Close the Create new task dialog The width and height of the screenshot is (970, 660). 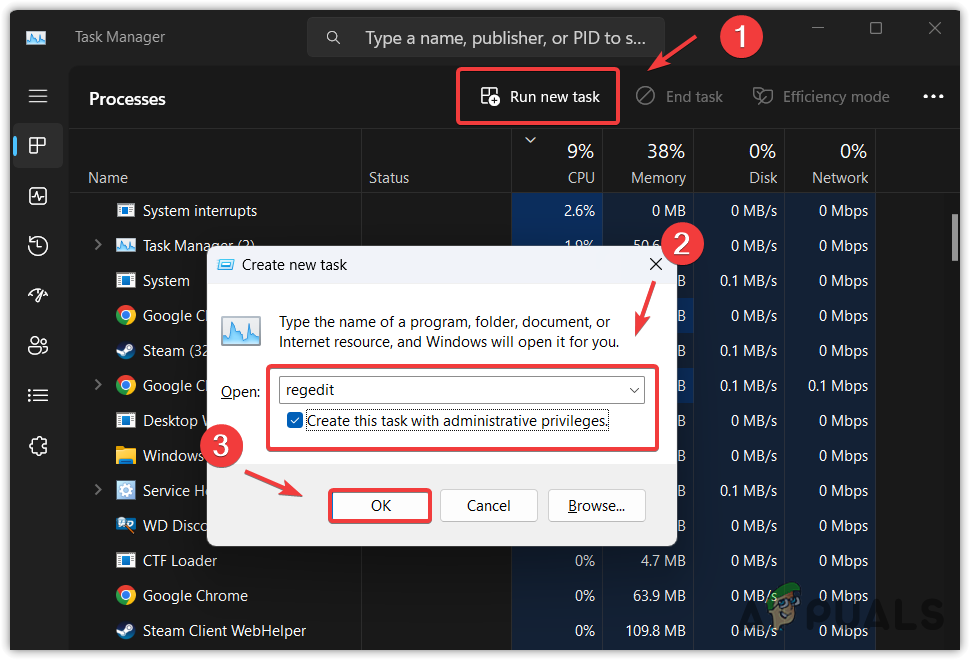click(656, 265)
